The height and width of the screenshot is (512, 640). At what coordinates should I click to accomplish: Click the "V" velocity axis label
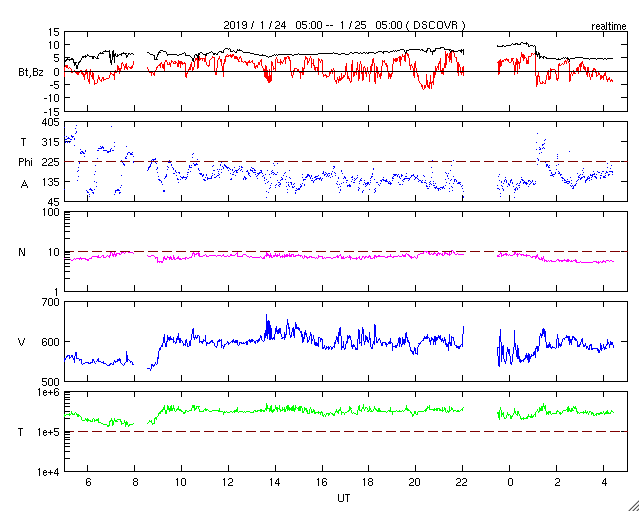[x=22, y=342]
